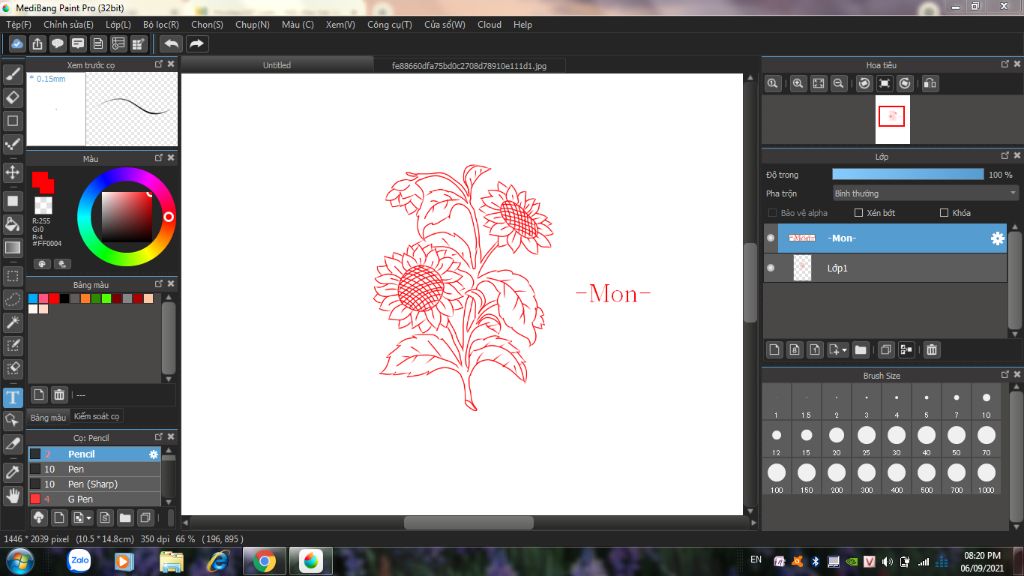Choose brush size 25 preset
This screenshot has width=1024, height=576.
tap(867, 439)
